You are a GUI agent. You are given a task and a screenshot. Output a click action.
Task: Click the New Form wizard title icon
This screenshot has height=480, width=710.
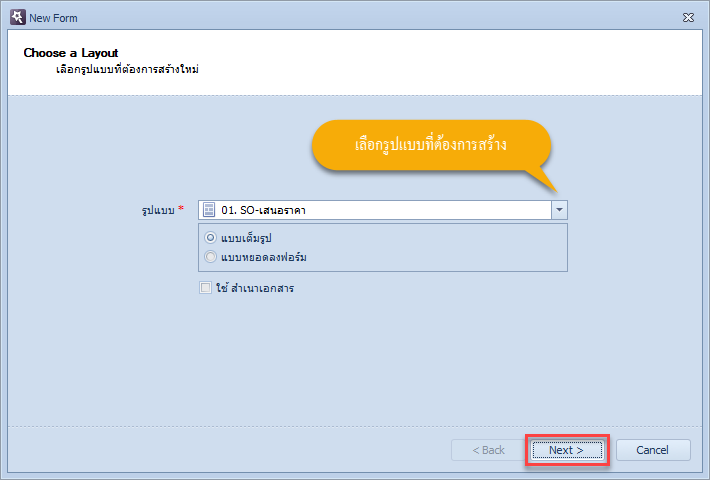18,18
